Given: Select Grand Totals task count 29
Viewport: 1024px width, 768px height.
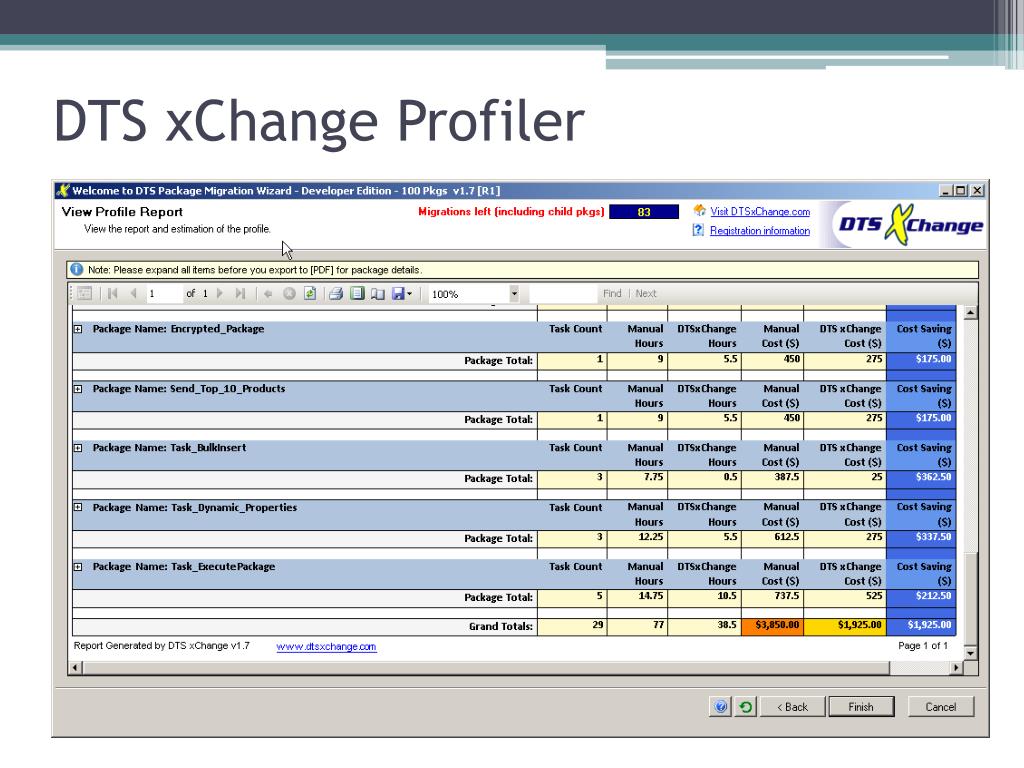Looking at the screenshot, I should (572, 626).
